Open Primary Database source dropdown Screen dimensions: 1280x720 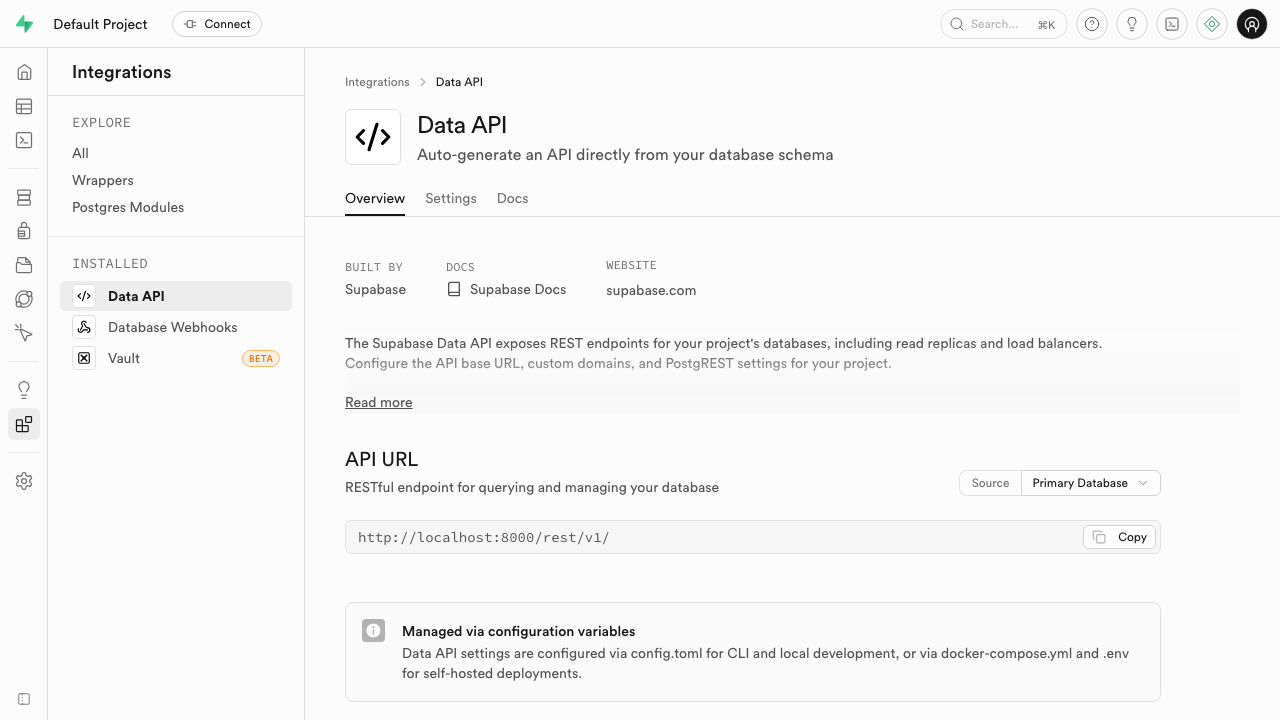[1090, 483]
